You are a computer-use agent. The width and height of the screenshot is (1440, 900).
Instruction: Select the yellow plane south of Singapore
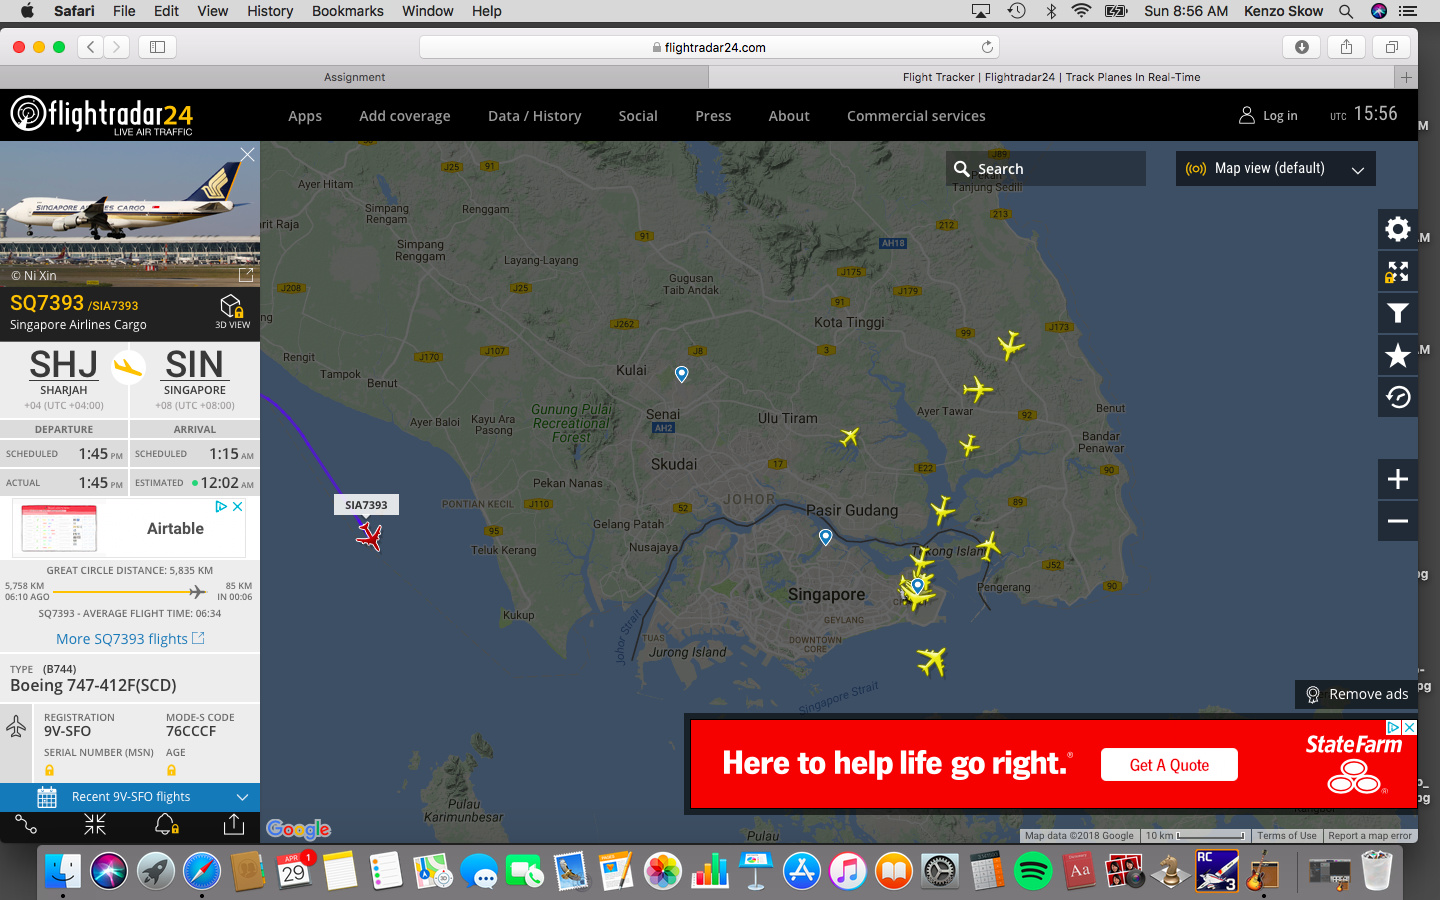pos(931,661)
